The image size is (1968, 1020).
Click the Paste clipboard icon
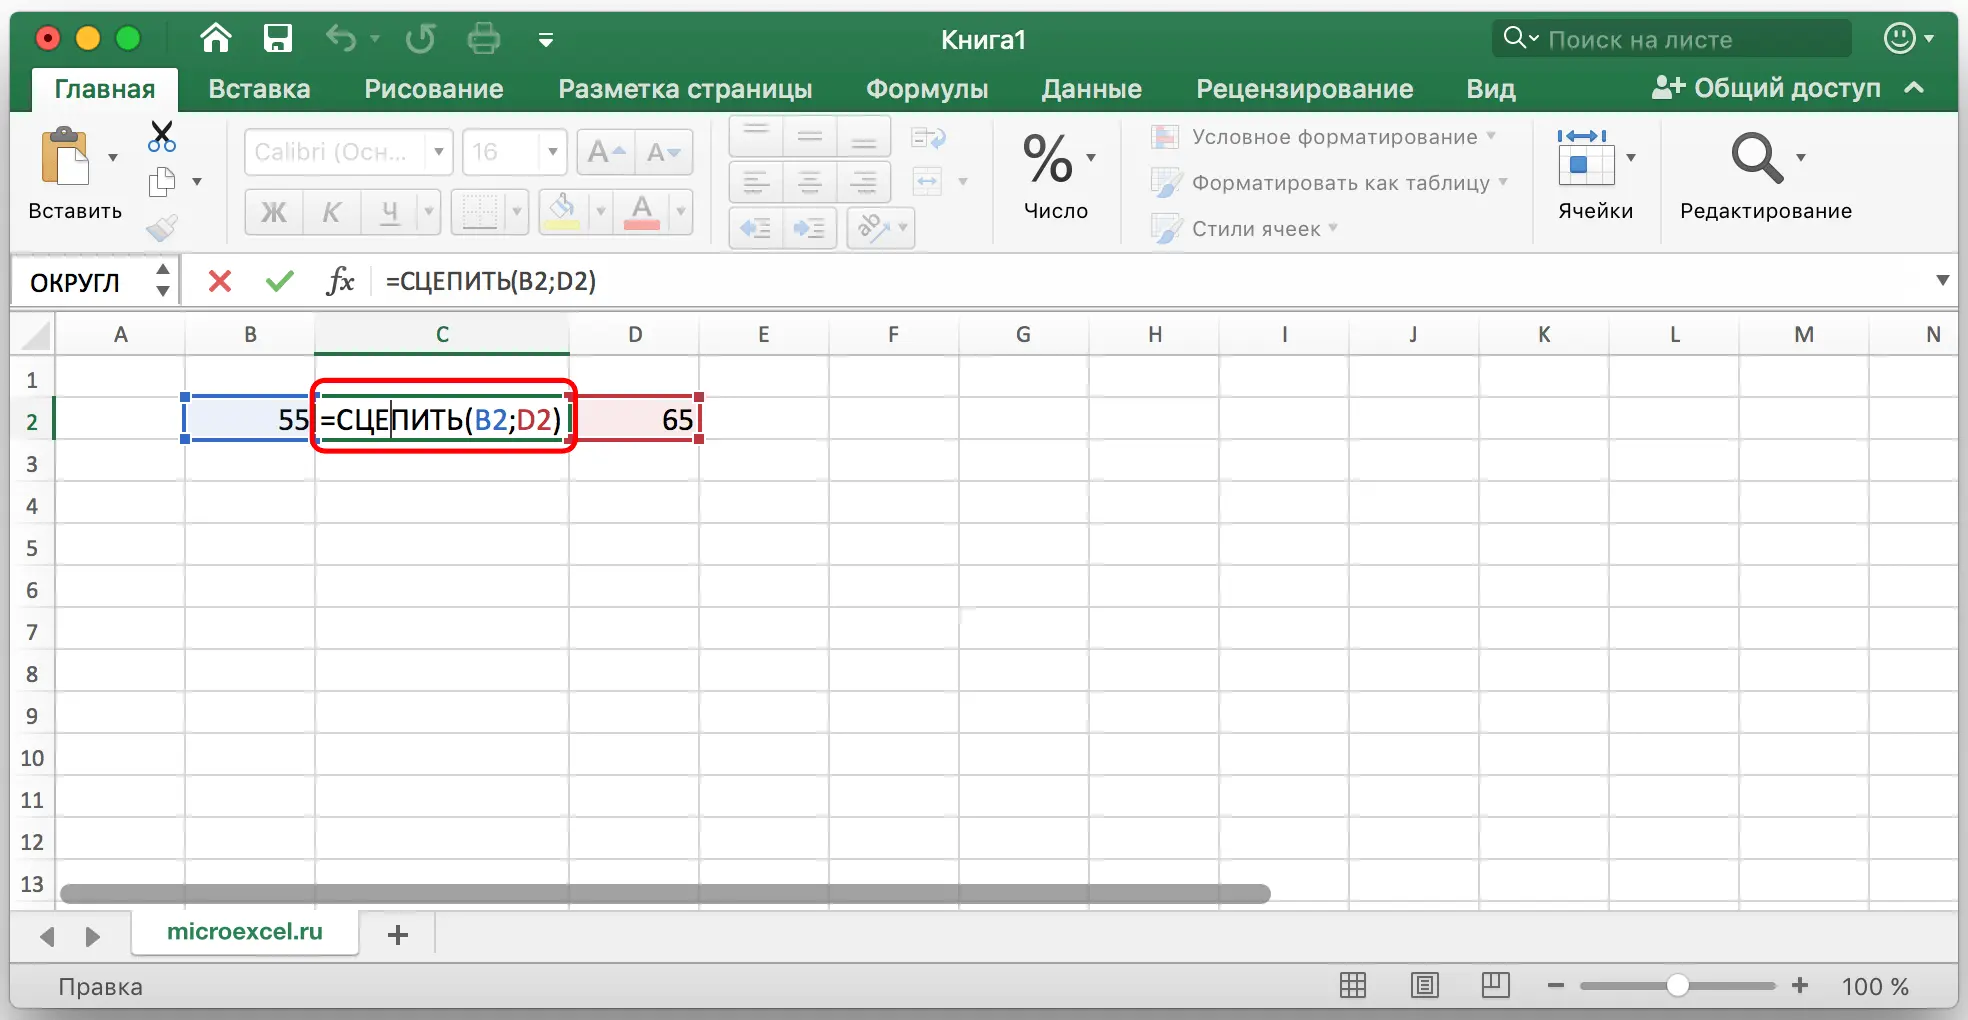pos(65,156)
